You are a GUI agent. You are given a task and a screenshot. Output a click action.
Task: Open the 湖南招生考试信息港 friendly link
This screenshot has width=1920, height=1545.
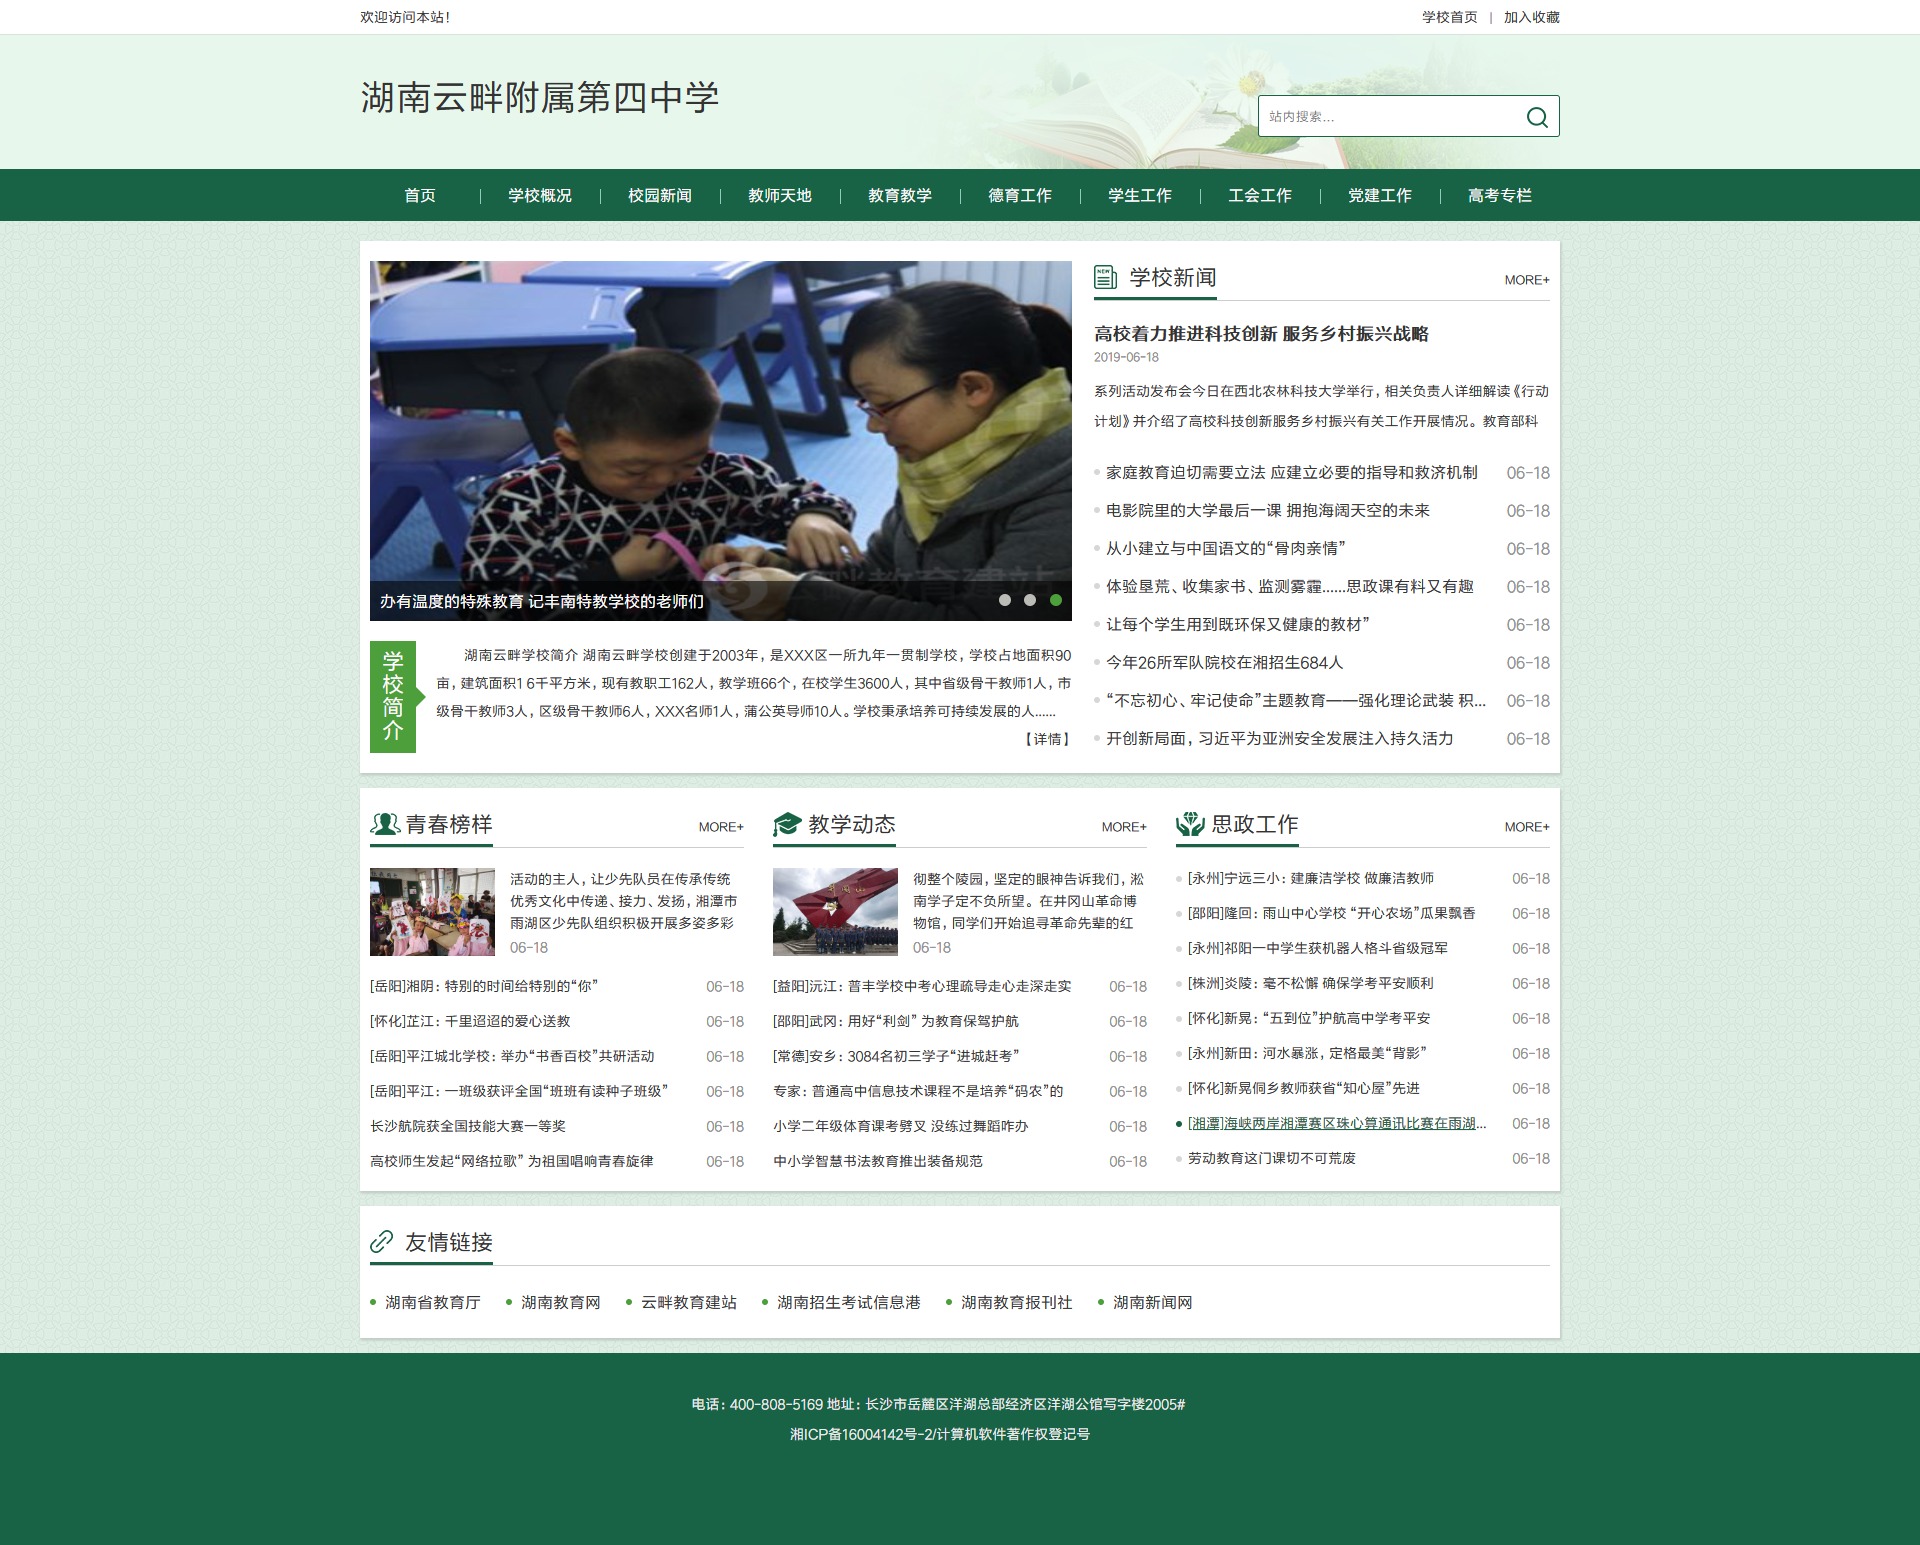tap(848, 1302)
